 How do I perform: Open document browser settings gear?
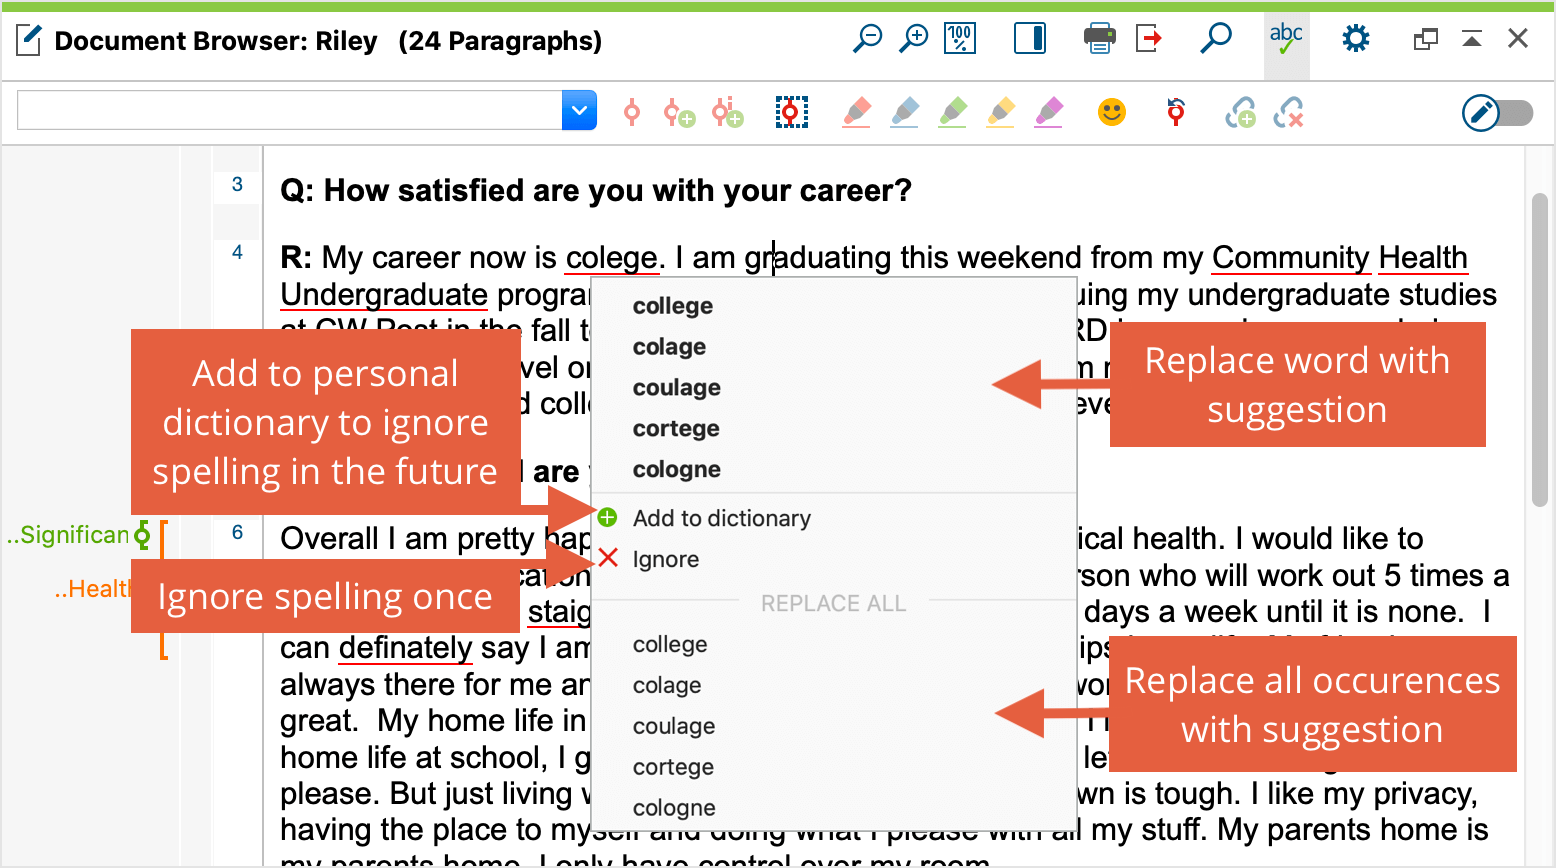point(1356,39)
